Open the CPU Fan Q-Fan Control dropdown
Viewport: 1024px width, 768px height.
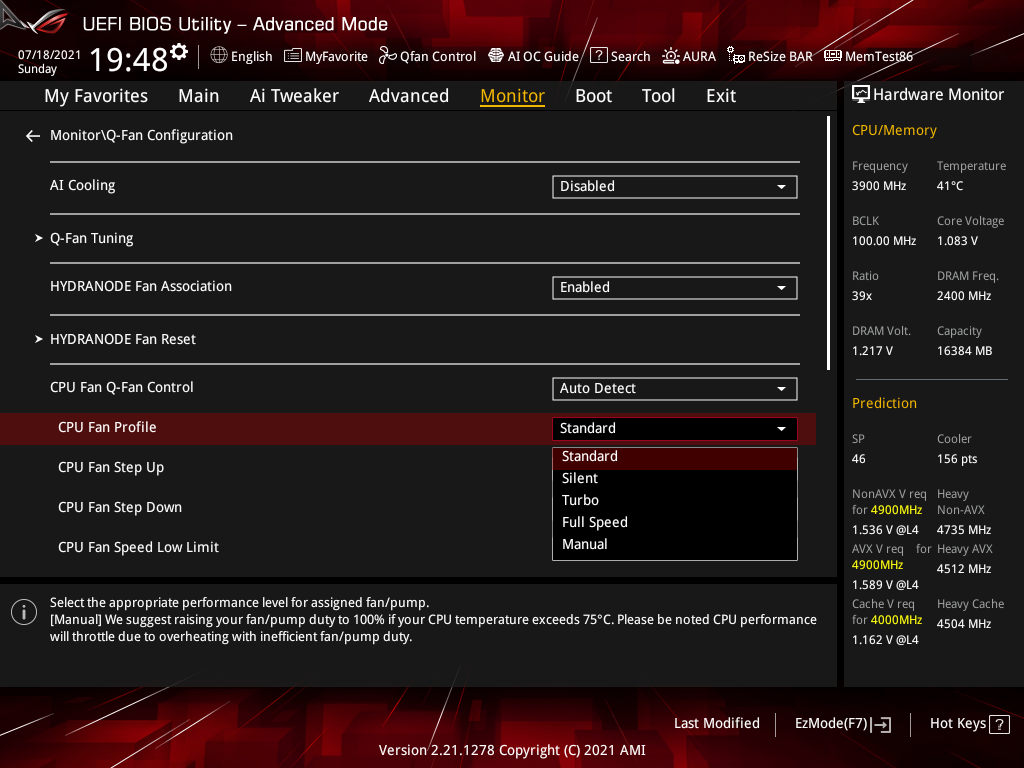coord(674,388)
